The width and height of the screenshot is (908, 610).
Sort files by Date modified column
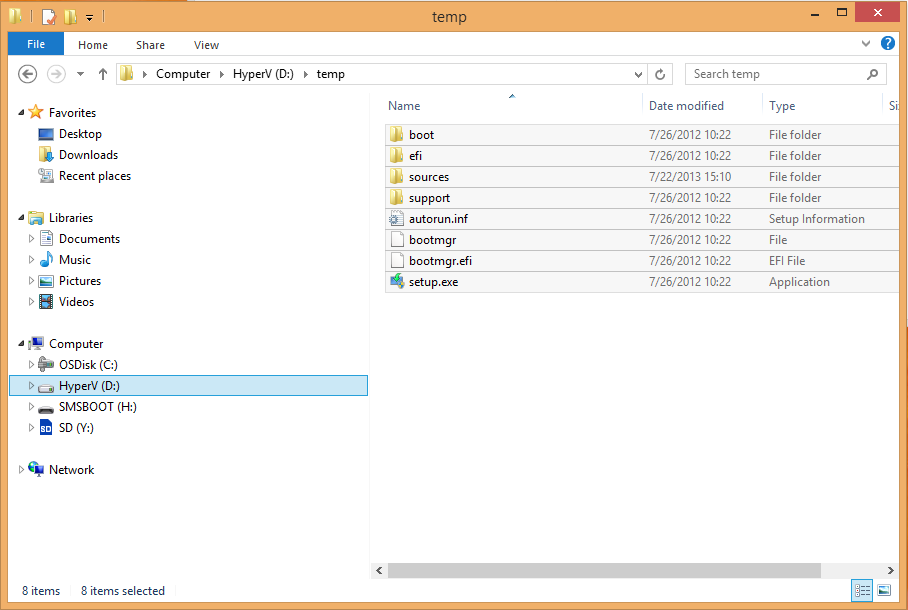686,106
